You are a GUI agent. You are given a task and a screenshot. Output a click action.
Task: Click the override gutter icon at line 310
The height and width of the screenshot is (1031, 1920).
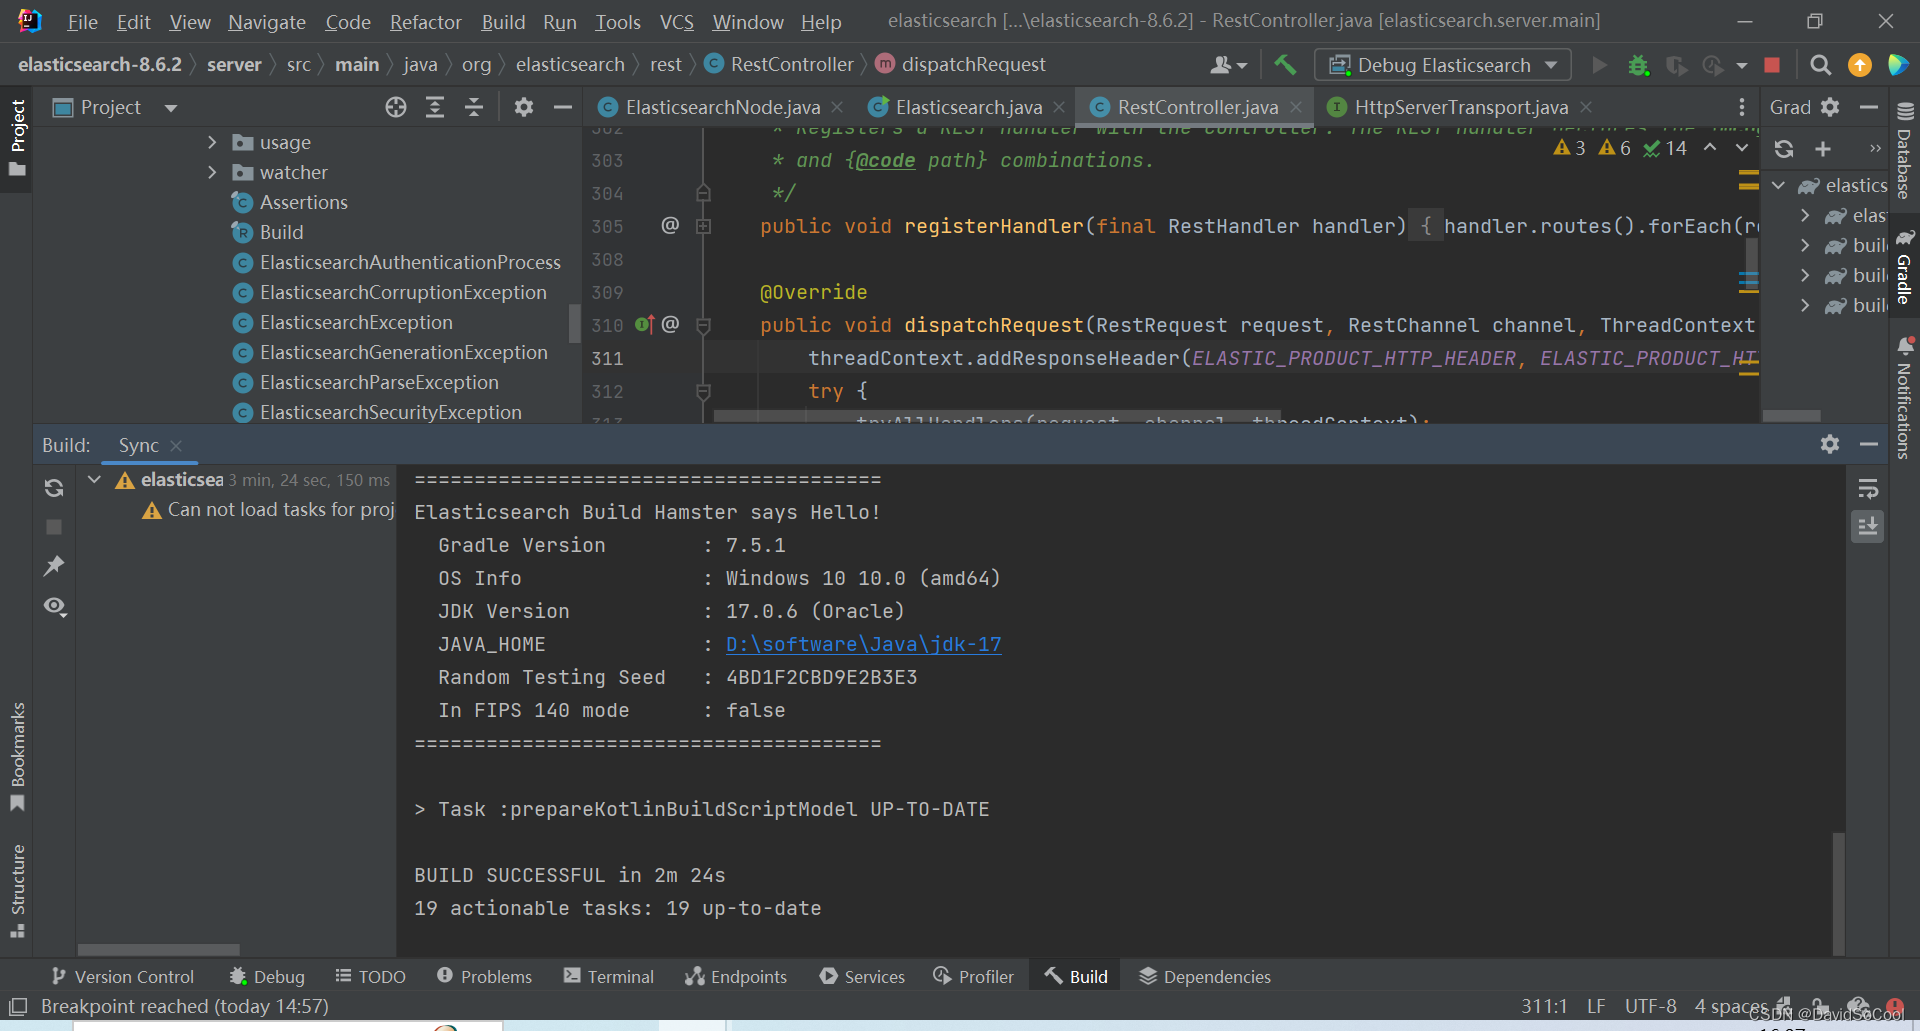click(643, 324)
